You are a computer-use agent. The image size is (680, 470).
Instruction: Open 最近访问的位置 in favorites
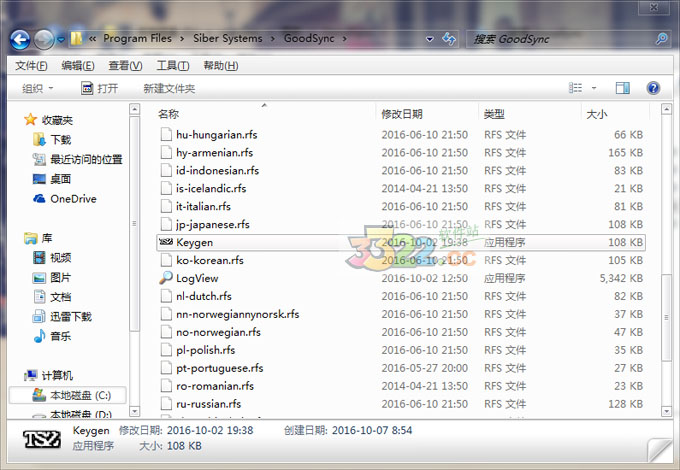[86, 159]
